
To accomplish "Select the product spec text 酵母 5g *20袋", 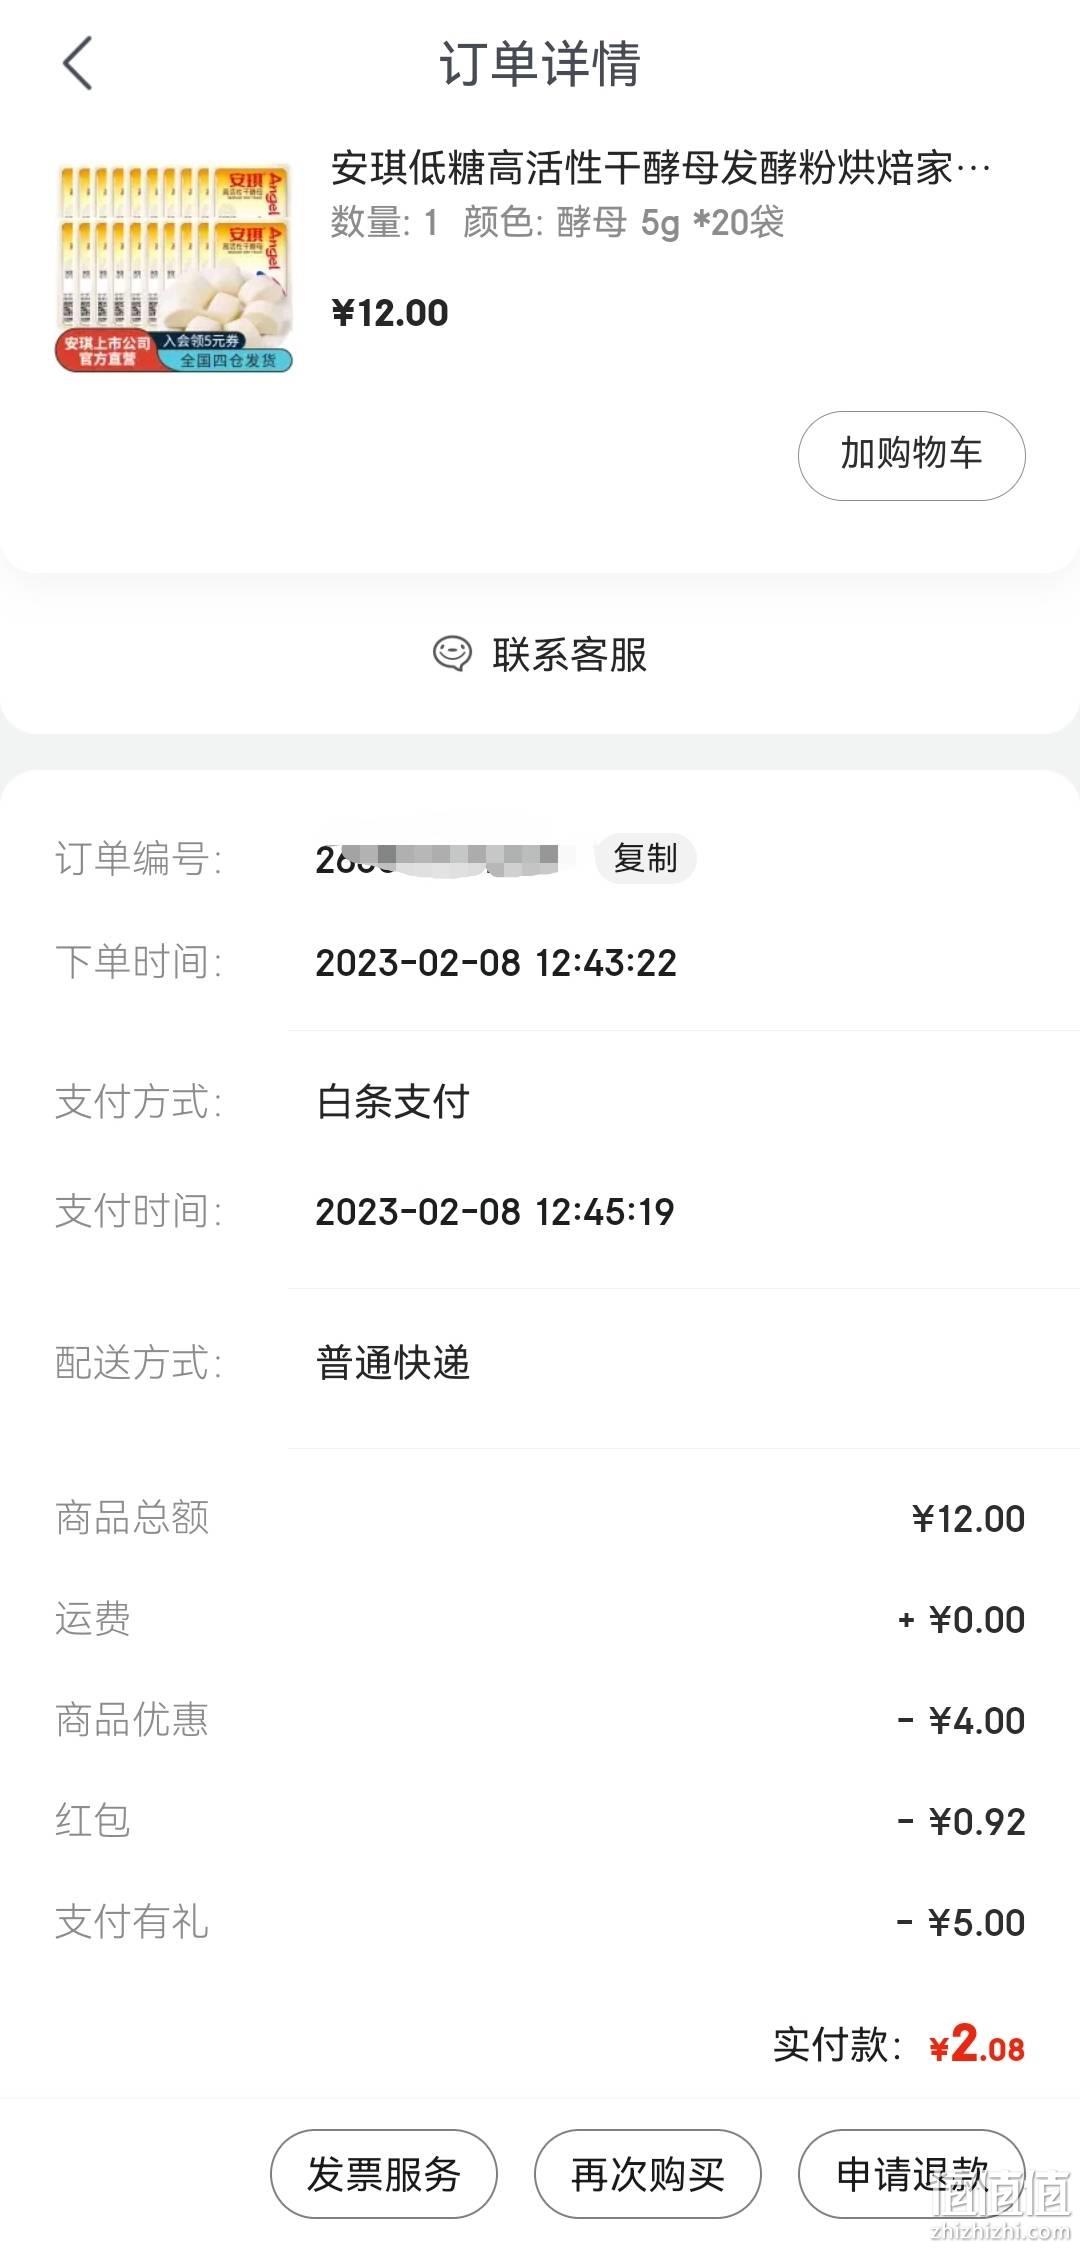I will point(670,222).
